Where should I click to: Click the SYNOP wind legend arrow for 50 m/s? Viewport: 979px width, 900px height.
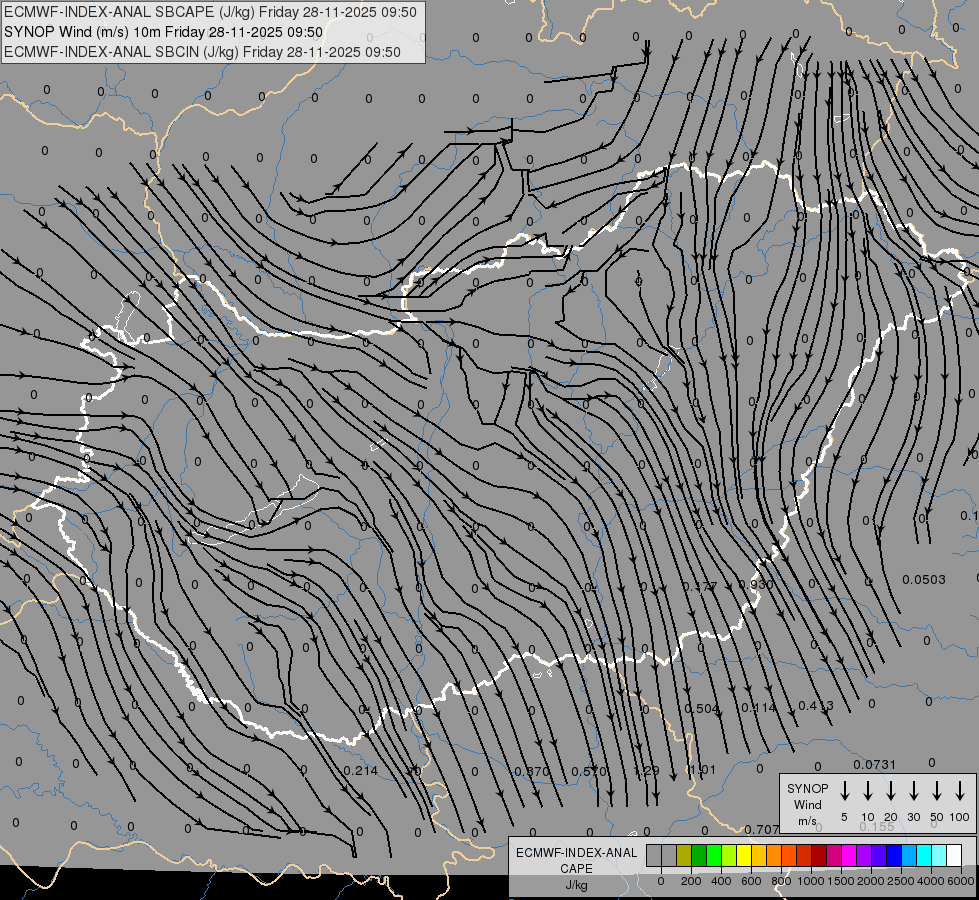(x=937, y=790)
